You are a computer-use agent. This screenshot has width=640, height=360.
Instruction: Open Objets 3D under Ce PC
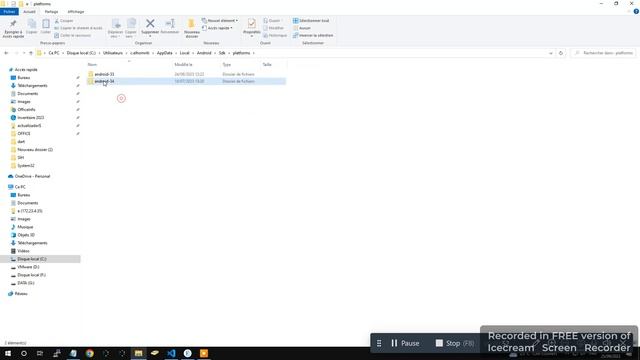pyautogui.click(x=26, y=235)
